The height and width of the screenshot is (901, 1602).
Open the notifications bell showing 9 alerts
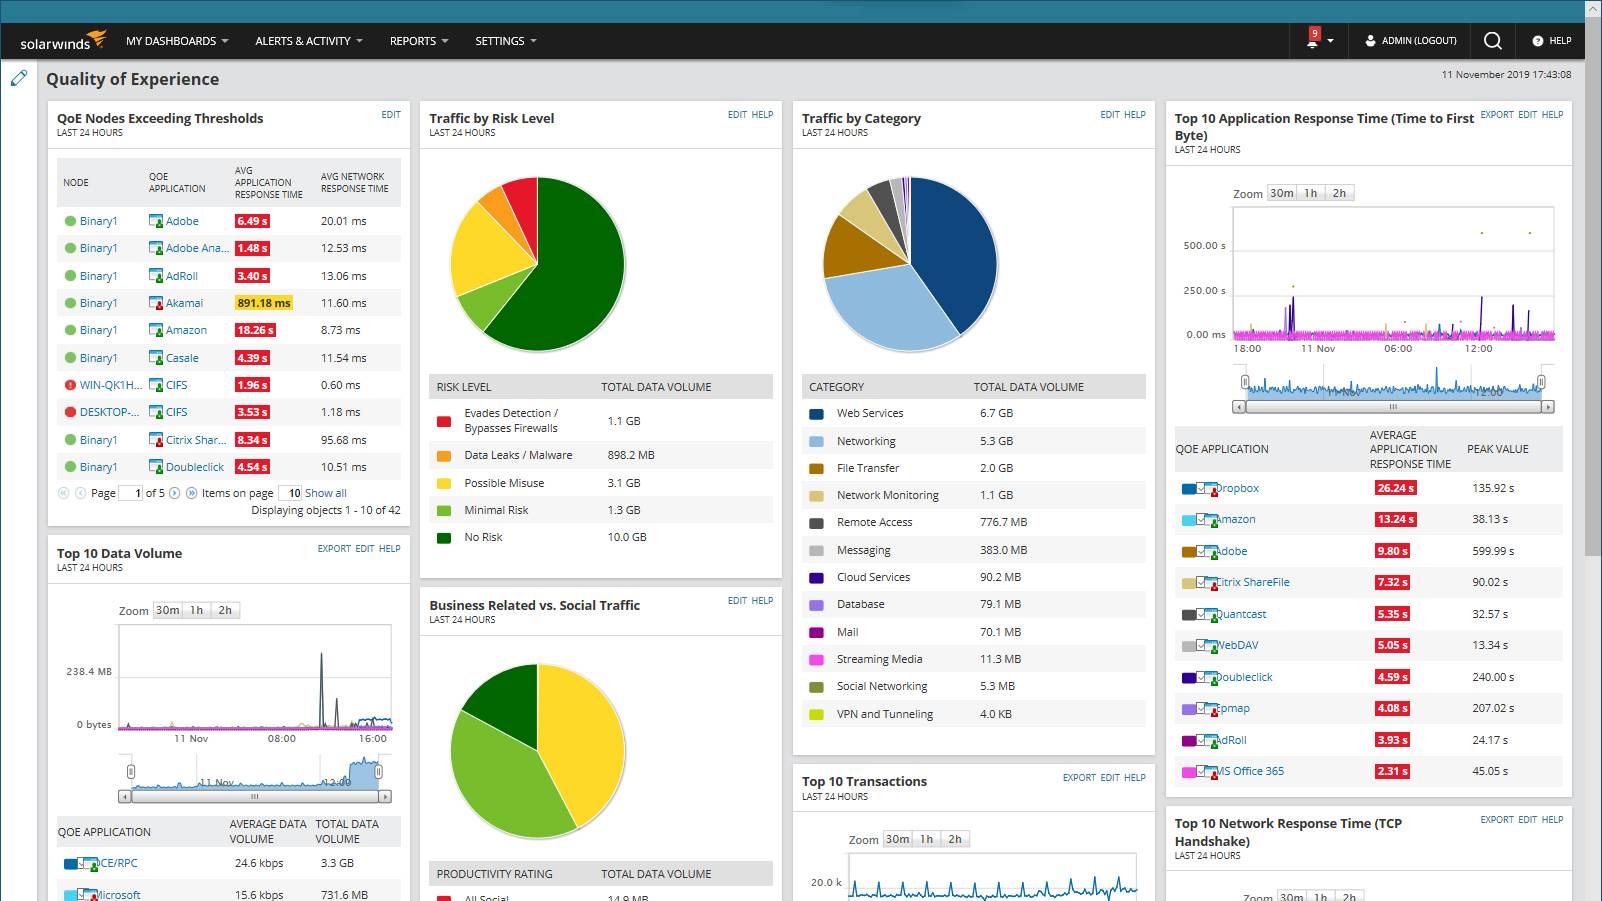[1313, 41]
